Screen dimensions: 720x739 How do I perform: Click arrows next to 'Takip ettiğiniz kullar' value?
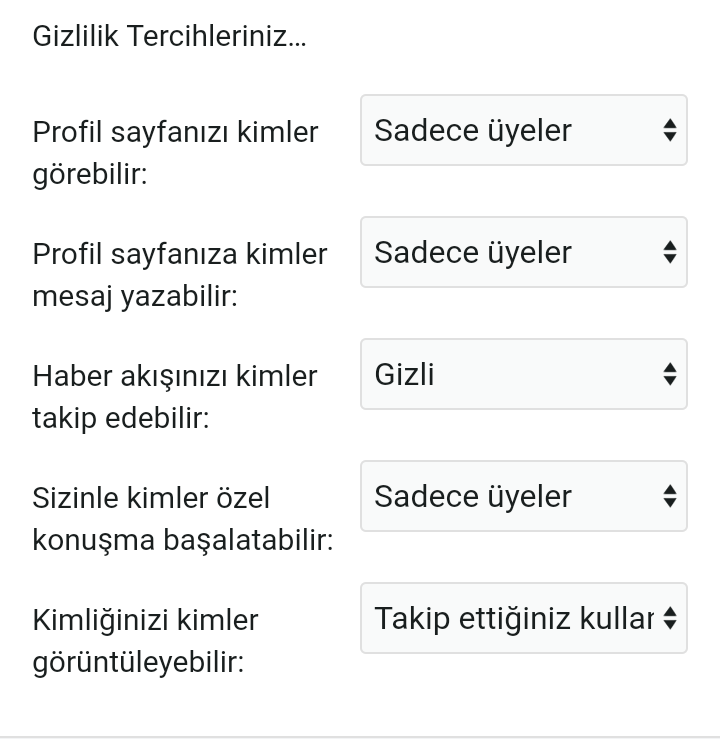[670, 618]
